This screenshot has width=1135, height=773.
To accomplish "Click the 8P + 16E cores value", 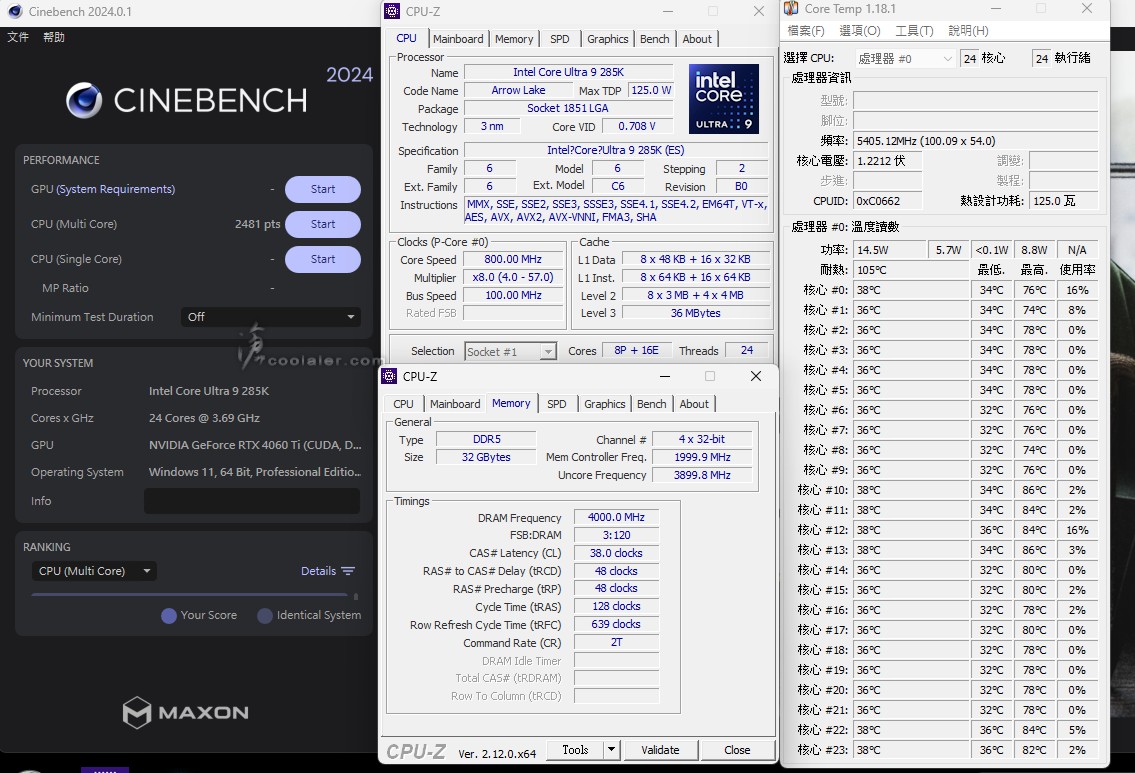I will click(636, 350).
